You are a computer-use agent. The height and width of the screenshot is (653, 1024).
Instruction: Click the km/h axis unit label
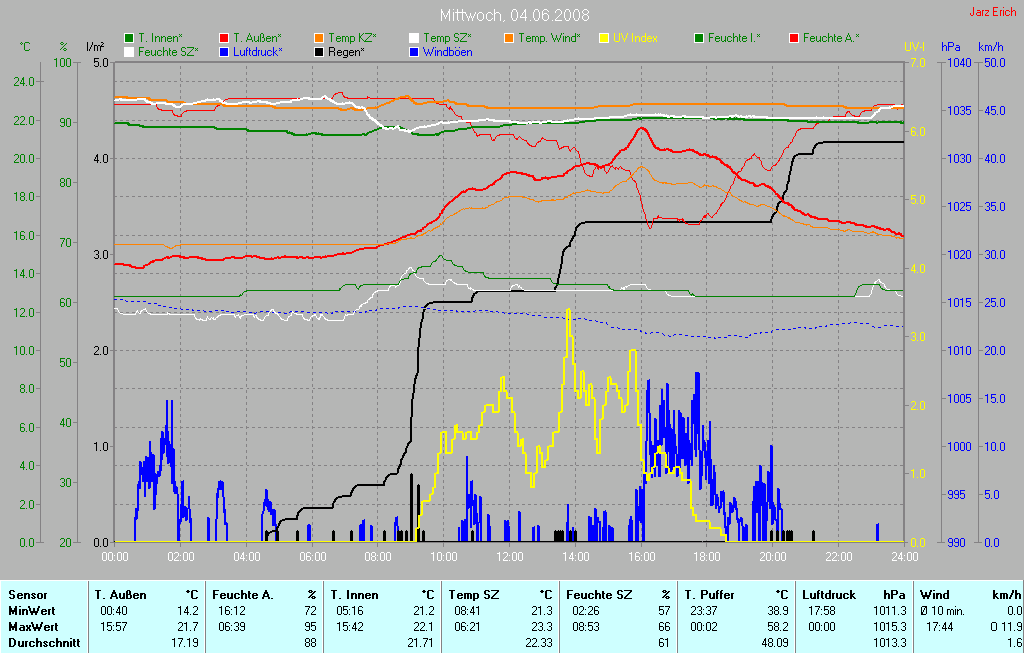point(990,47)
